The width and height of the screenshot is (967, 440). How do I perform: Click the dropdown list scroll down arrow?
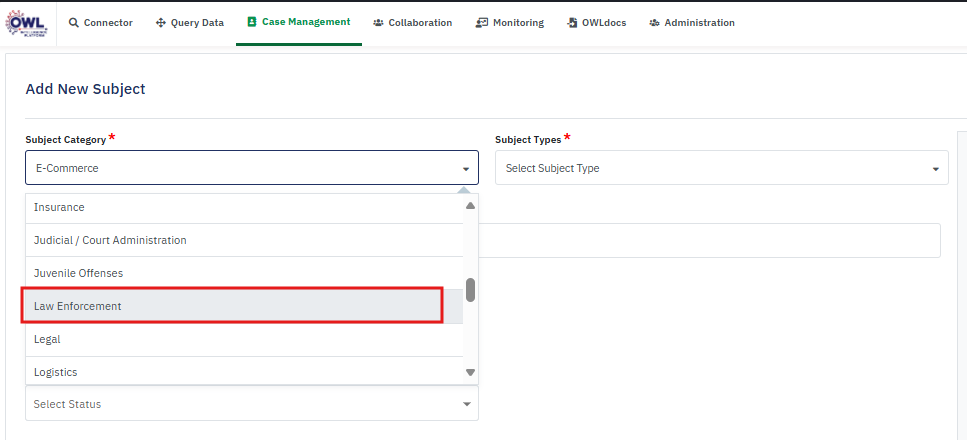(470, 372)
